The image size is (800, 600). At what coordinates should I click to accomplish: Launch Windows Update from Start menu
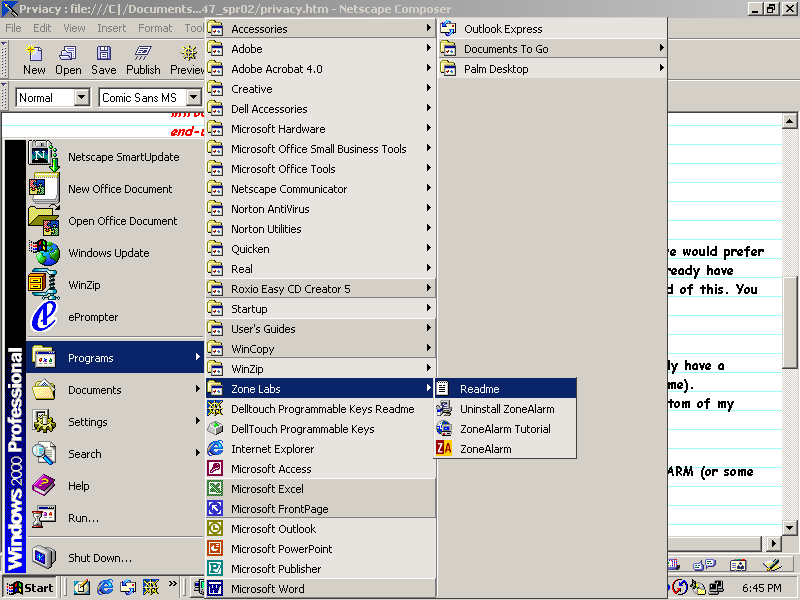[x=115, y=253]
